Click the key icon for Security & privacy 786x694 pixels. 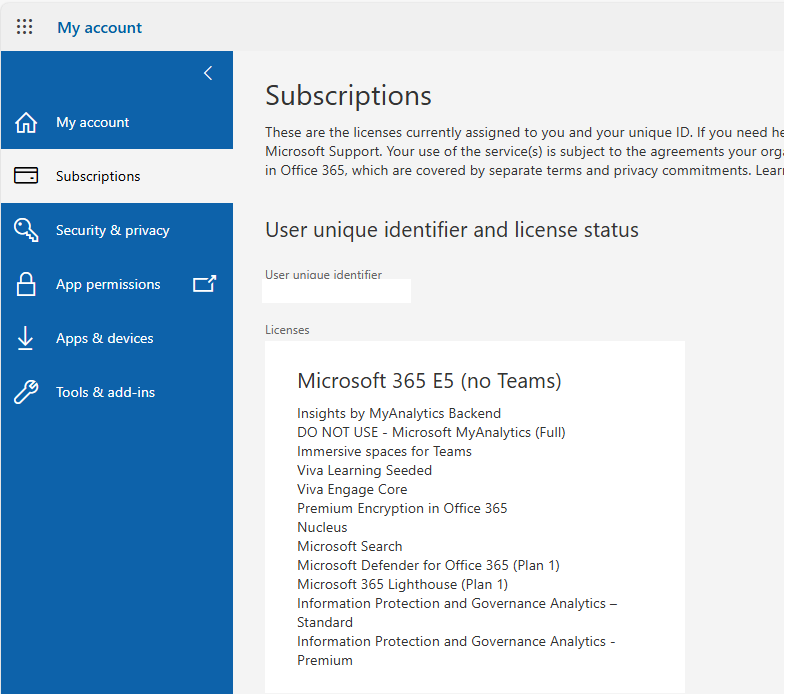(26, 230)
